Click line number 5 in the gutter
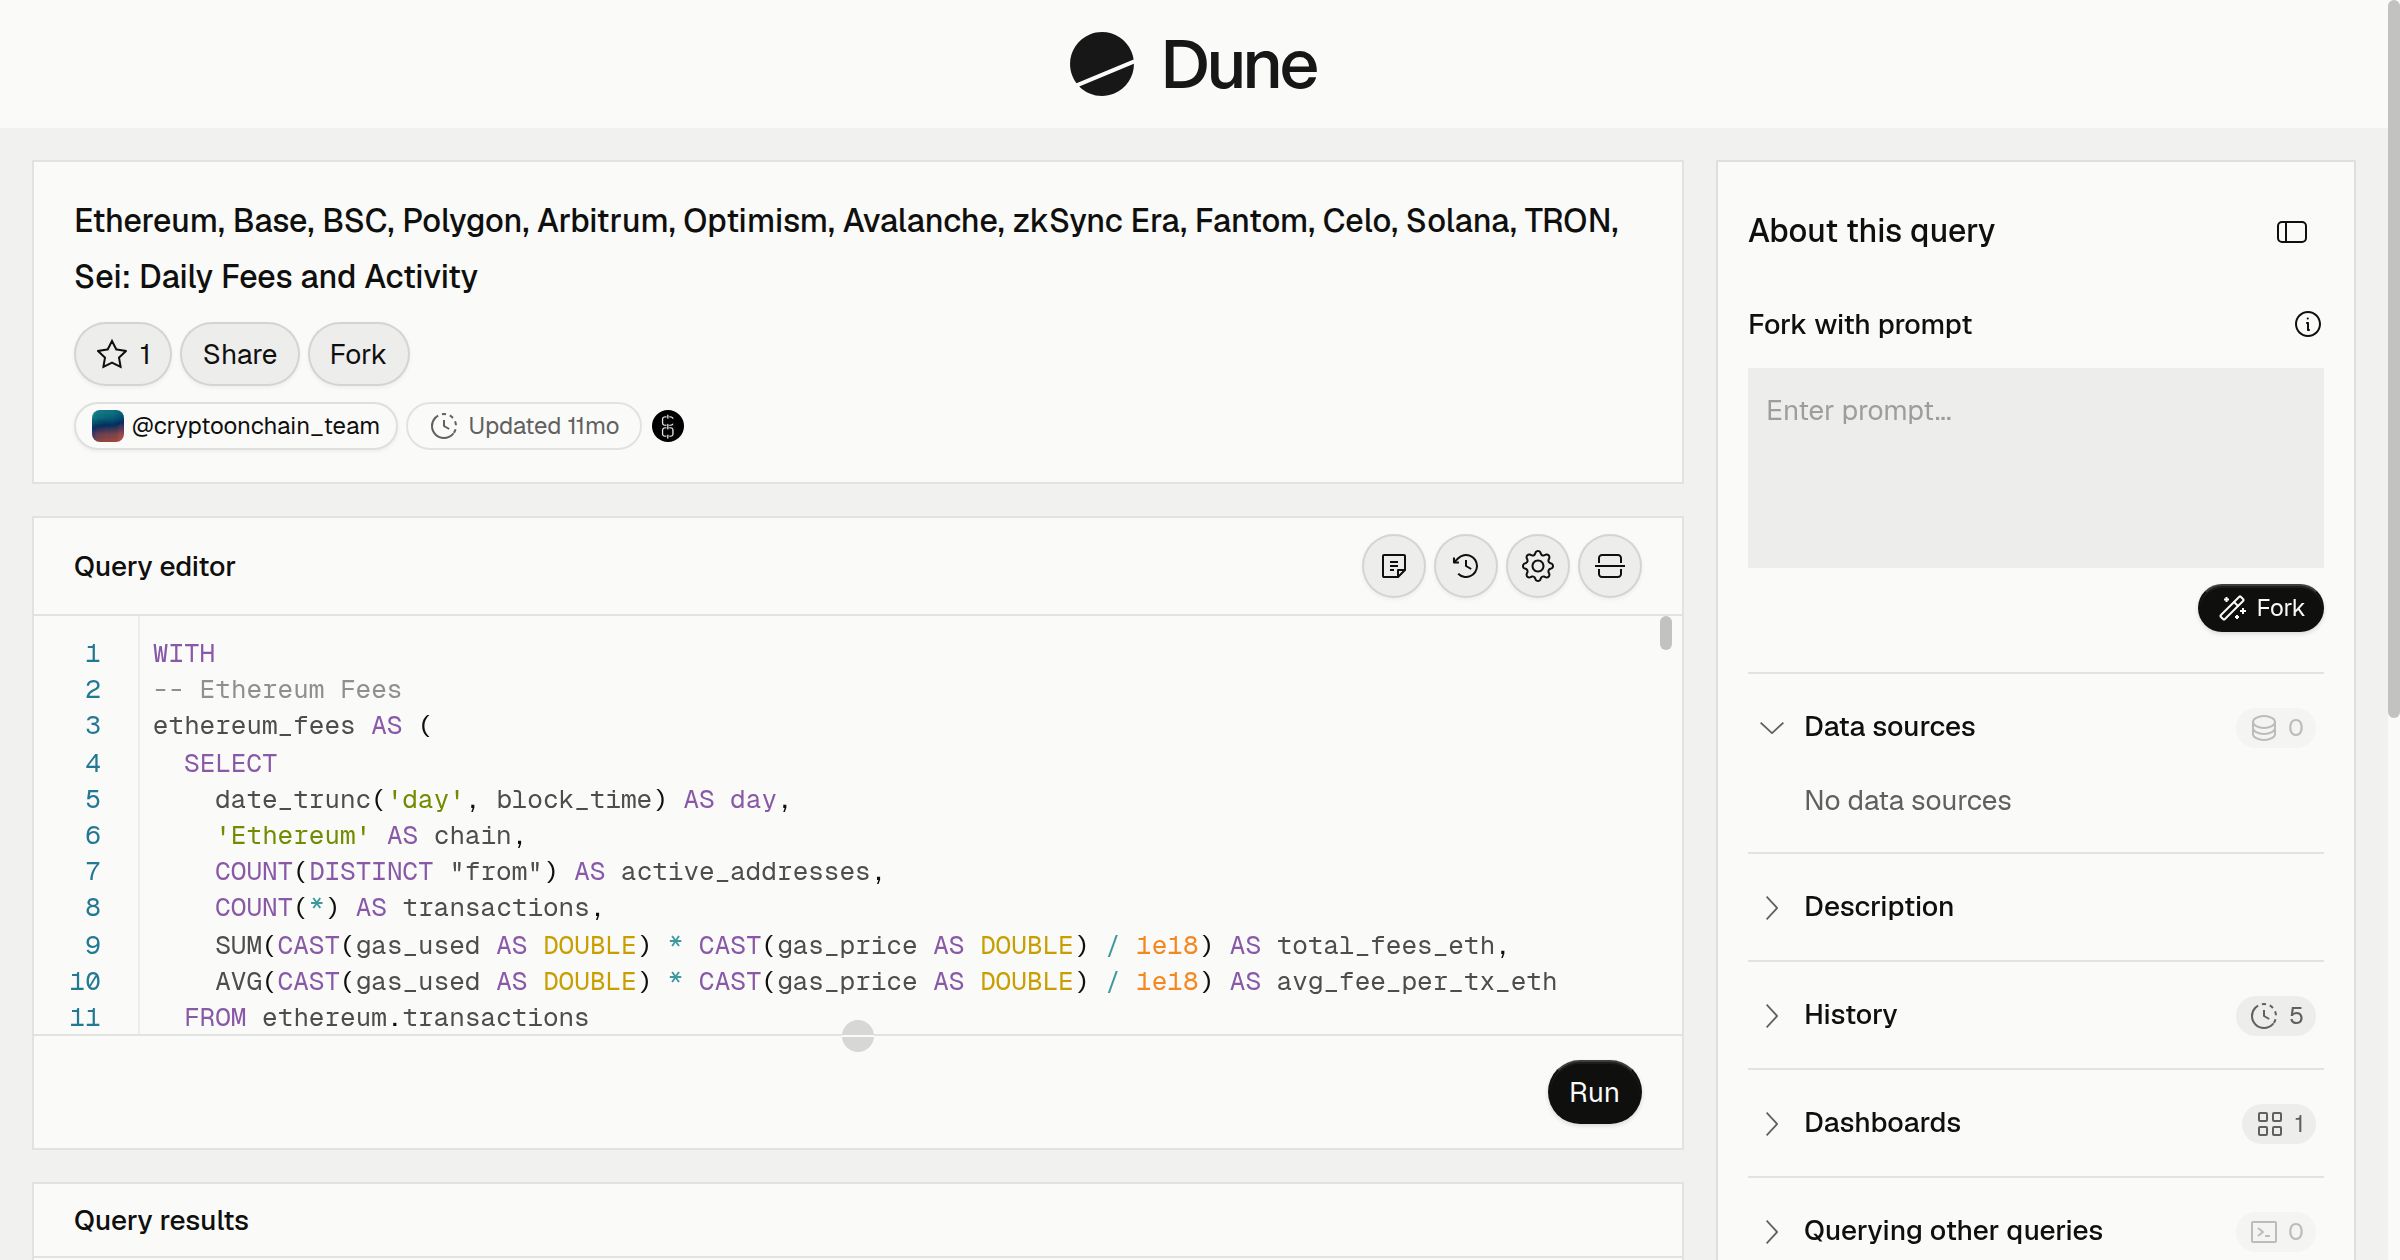 tap(92, 799)
